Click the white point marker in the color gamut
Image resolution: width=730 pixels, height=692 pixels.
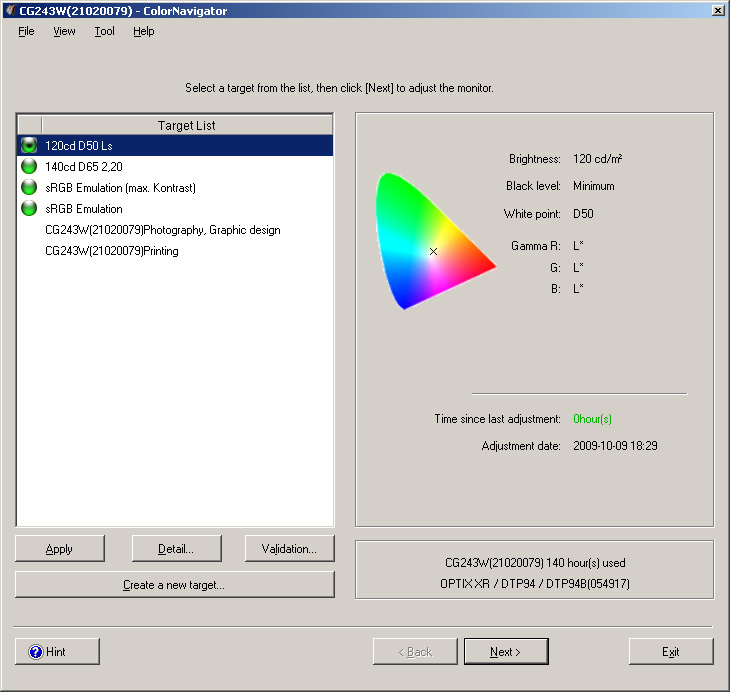coord(433,251)
